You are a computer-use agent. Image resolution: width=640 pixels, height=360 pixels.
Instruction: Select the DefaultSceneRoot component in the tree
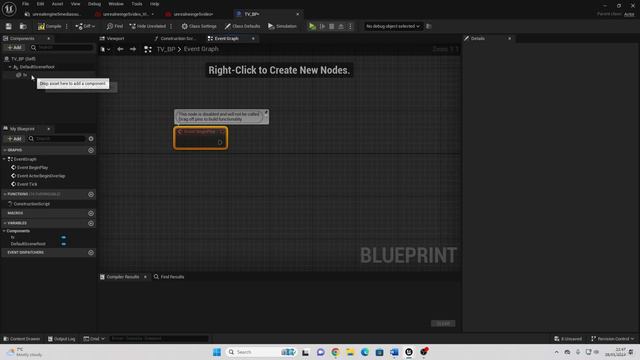(37, 67)
